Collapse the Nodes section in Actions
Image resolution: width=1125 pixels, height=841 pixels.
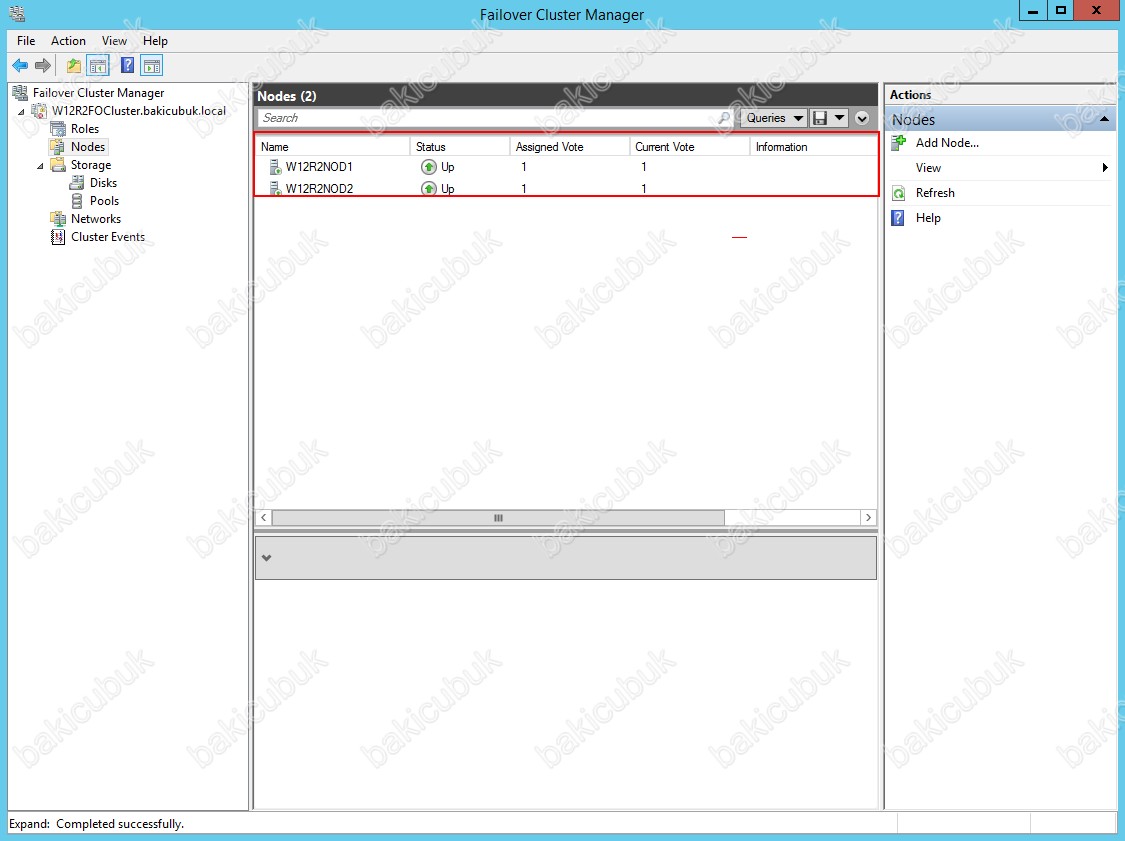1104,119
